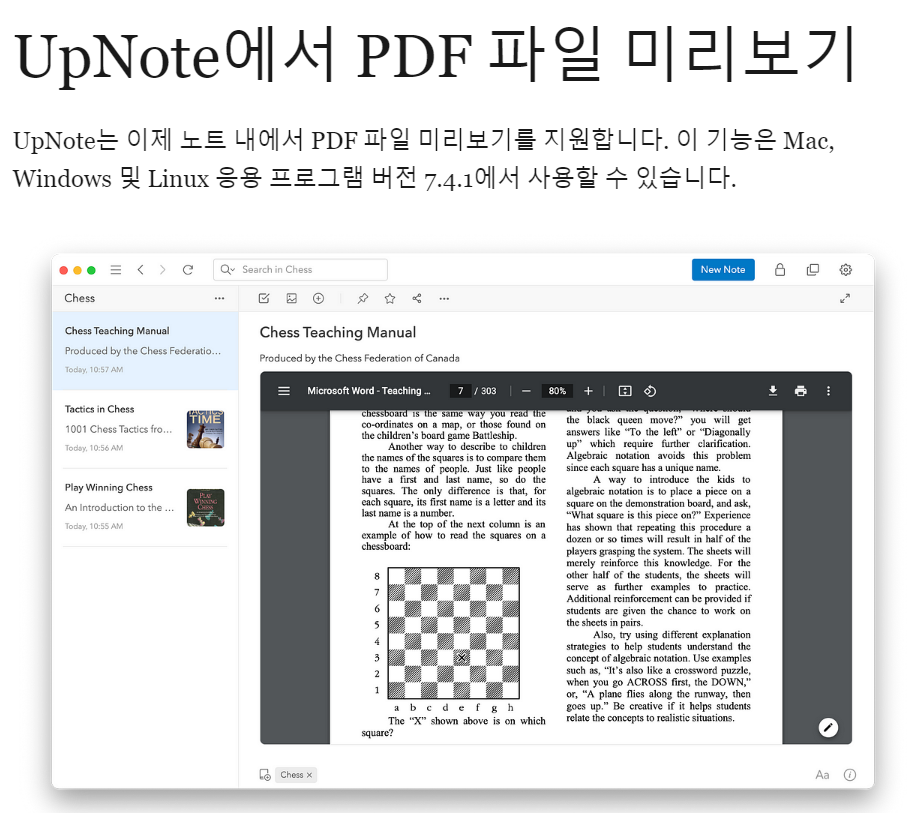Viewport: 921px width, 813px height.
Task: Open the Aa font settings
Action: coord(822,775)
